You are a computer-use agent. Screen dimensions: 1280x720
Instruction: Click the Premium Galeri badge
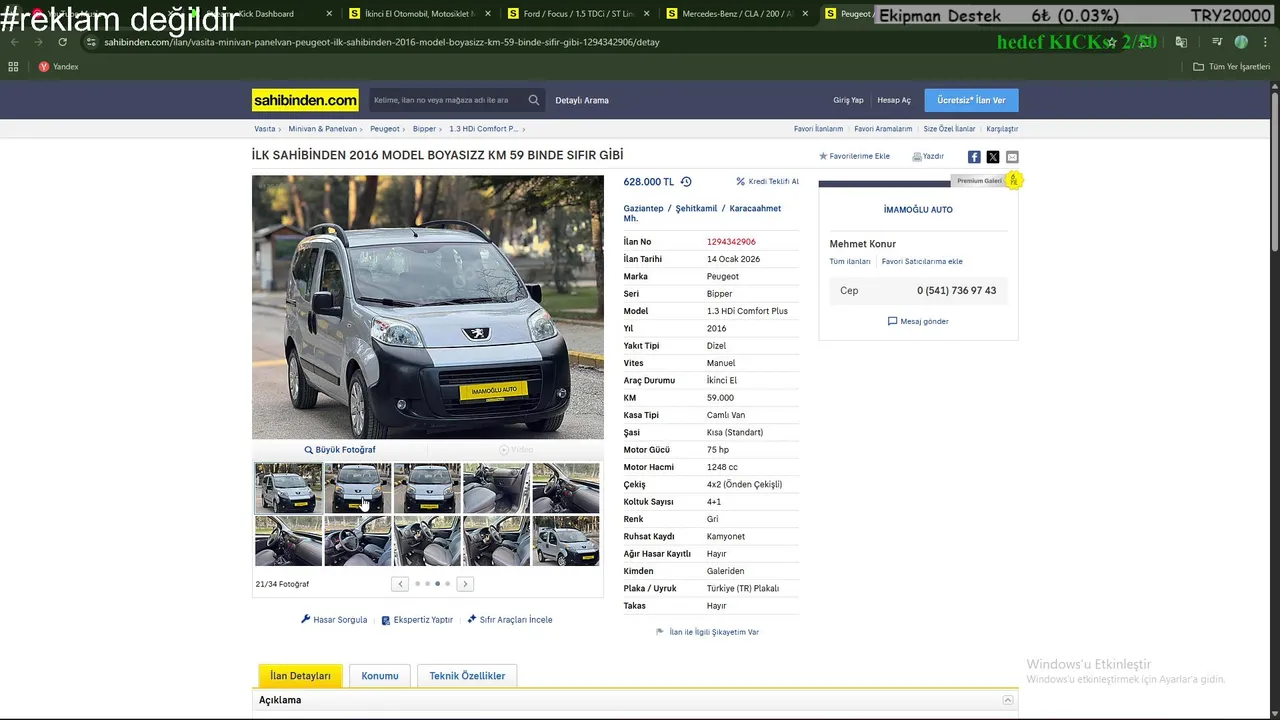[x=979, y=181]
